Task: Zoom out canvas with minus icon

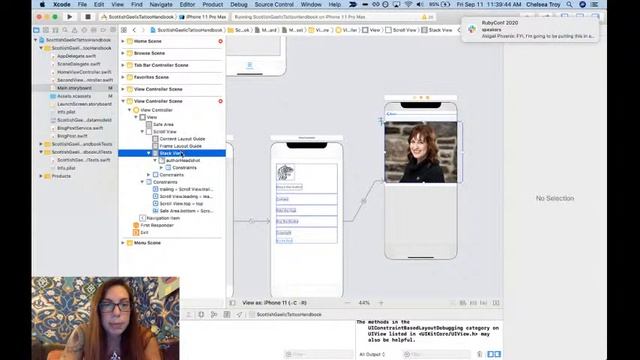Action: click(x=347, y=303)
